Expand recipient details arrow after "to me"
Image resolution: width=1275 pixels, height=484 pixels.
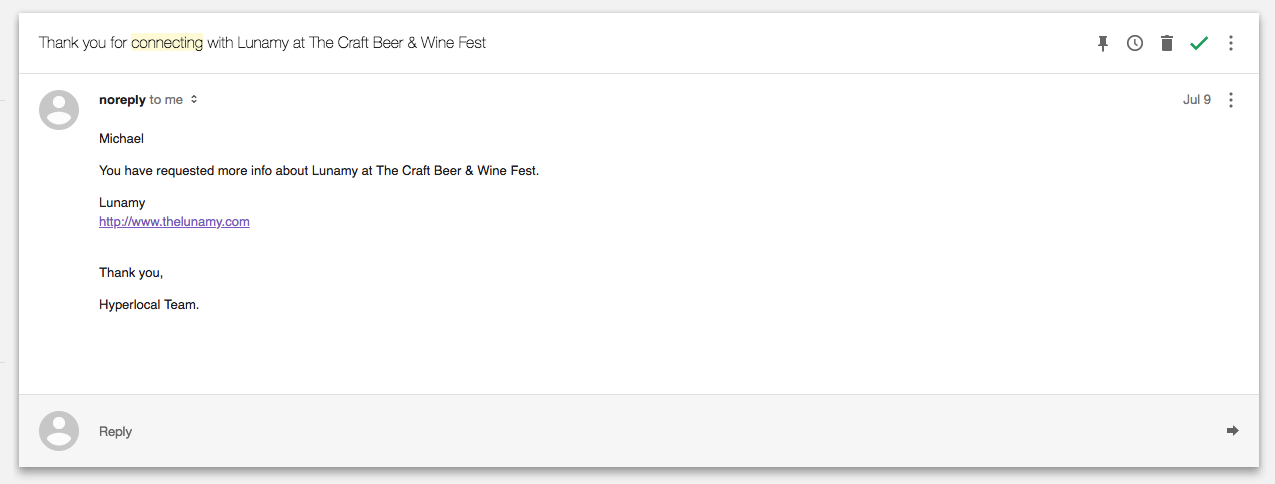[x=194, y=99]
